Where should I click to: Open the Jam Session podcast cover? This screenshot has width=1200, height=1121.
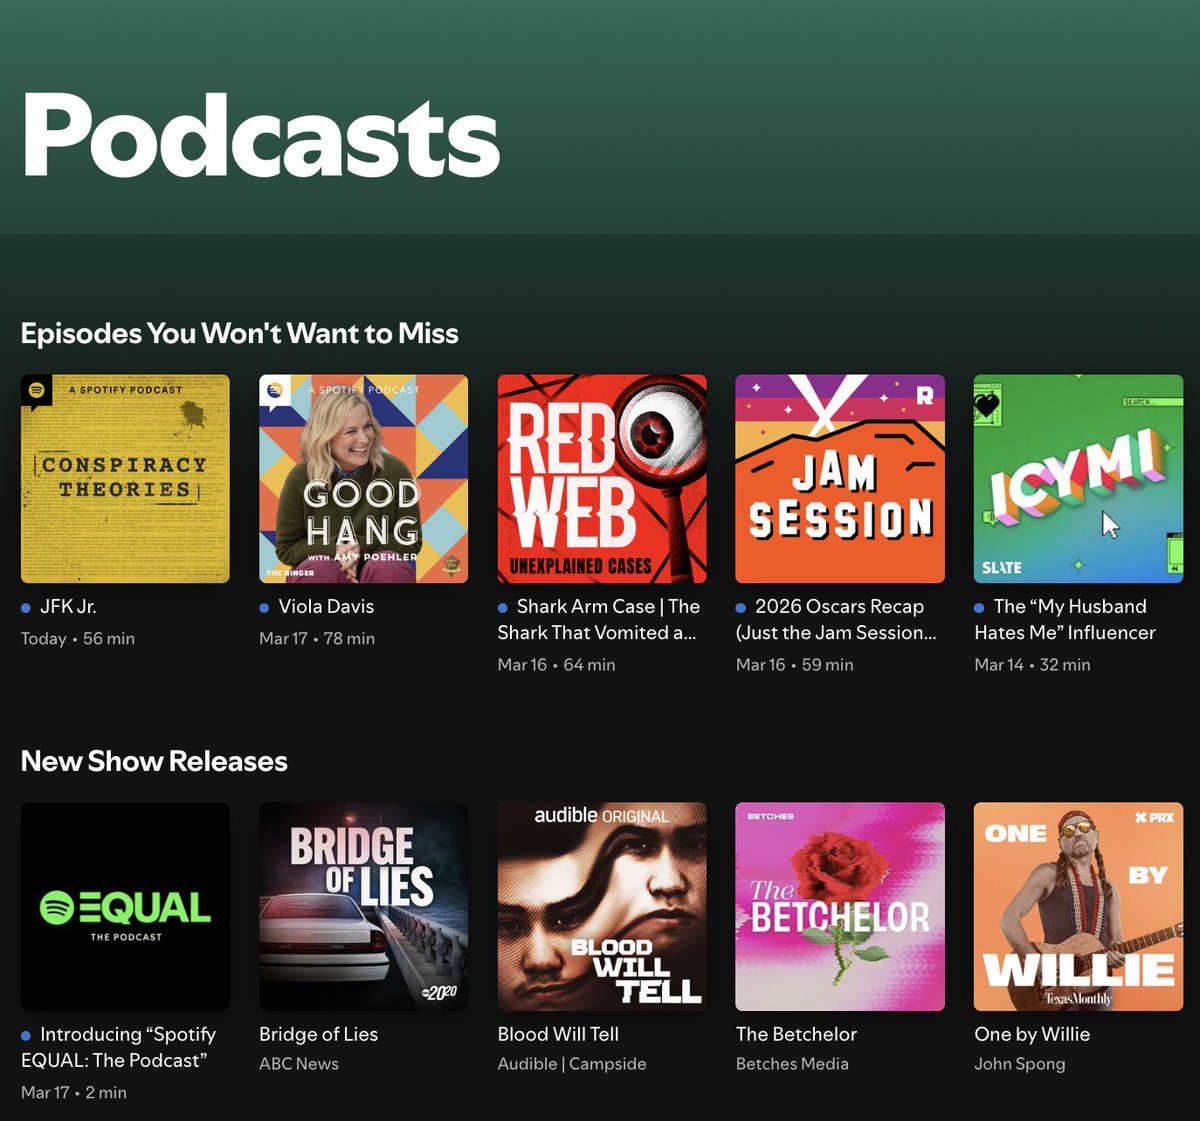(840, 479)
